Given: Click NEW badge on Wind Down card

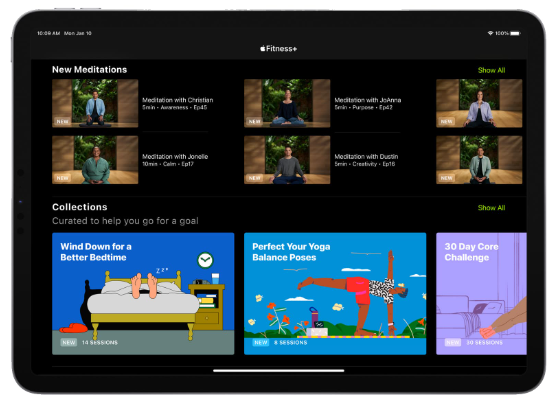Looking at the screenshot, I should point(69,343).
